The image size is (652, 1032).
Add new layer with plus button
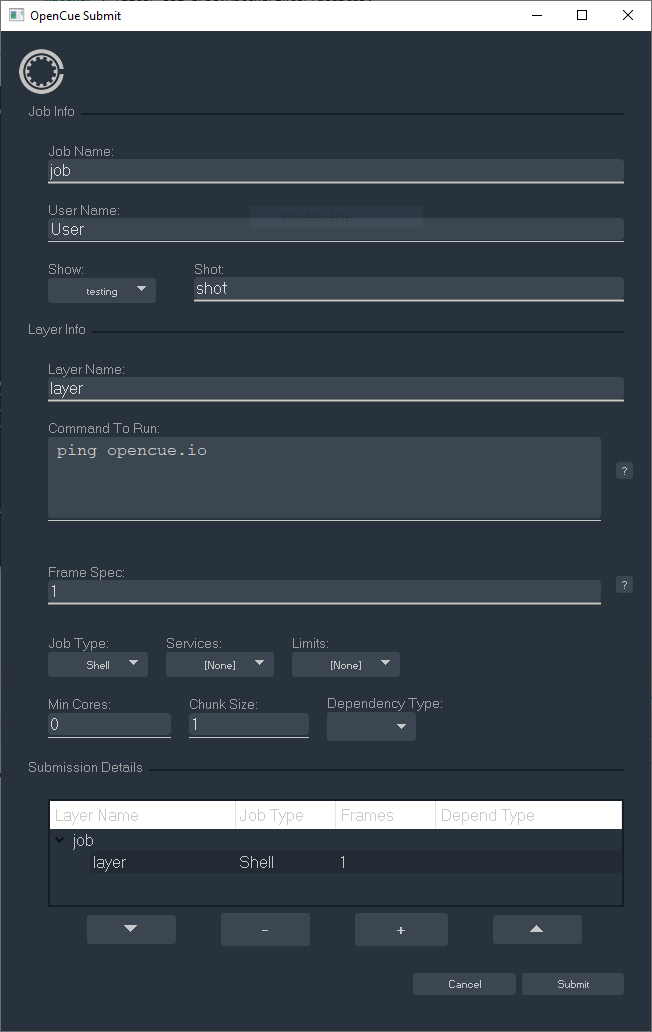pos(401,929)
